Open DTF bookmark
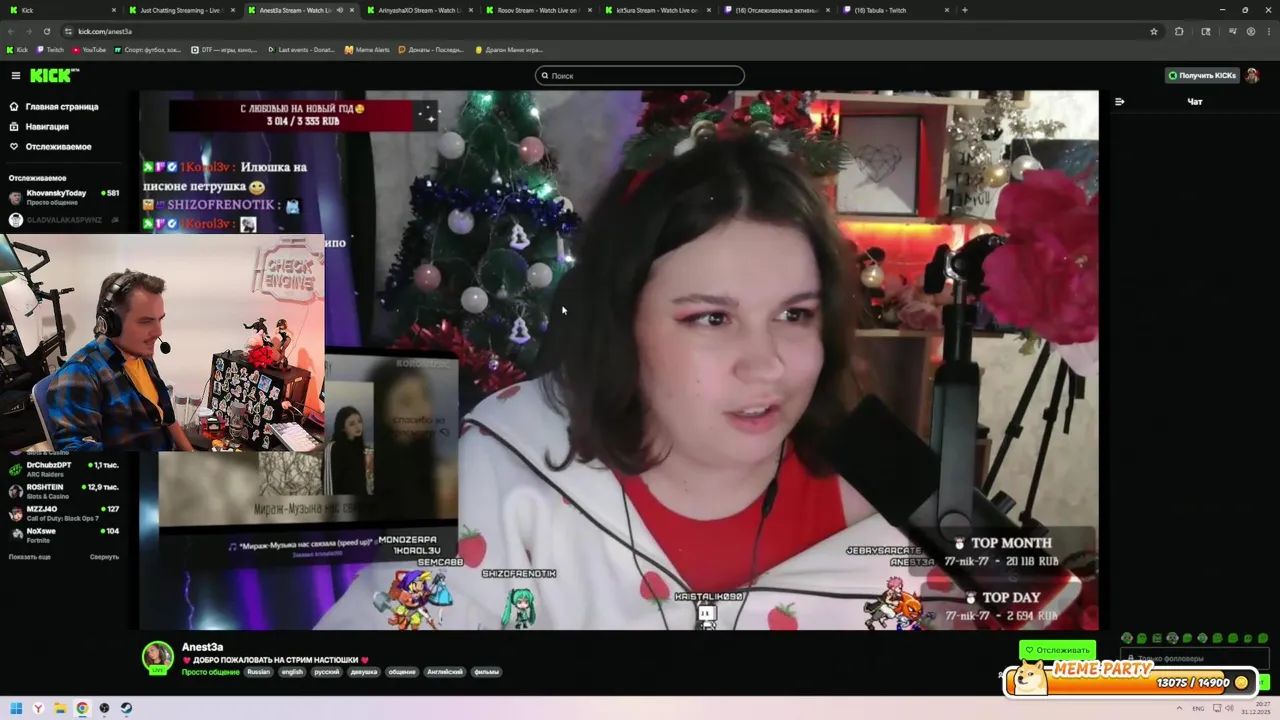 click(224, 49)
